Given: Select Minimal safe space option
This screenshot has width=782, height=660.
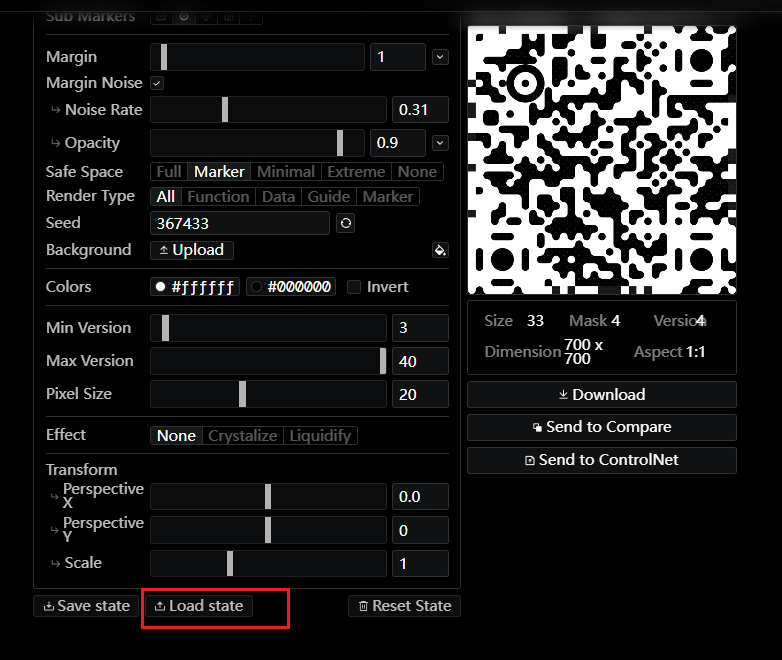Looking at the screenshot, I should pos(286,172).
